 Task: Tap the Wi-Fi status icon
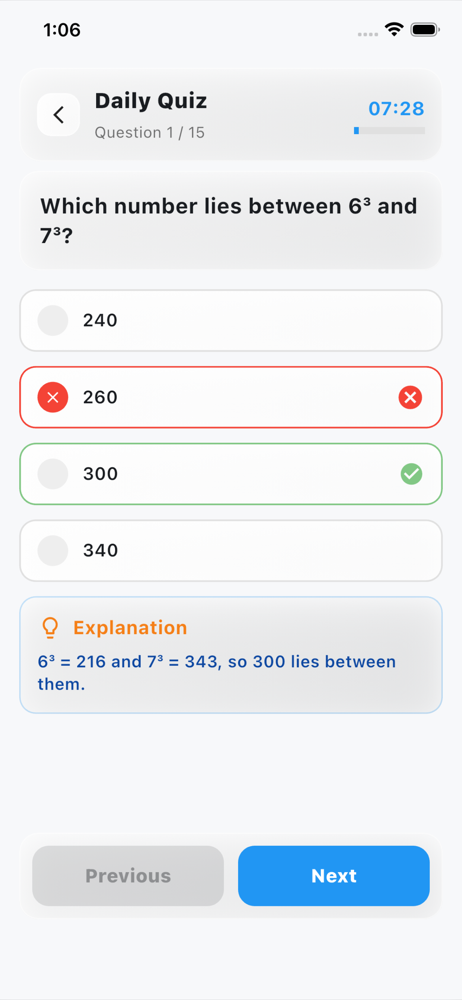point(394,29)
